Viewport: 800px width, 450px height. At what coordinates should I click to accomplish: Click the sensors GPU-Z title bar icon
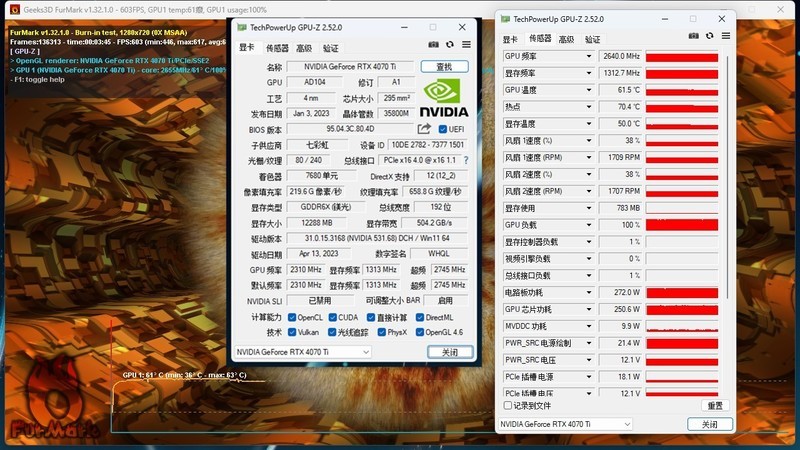(x=505, y=19)
